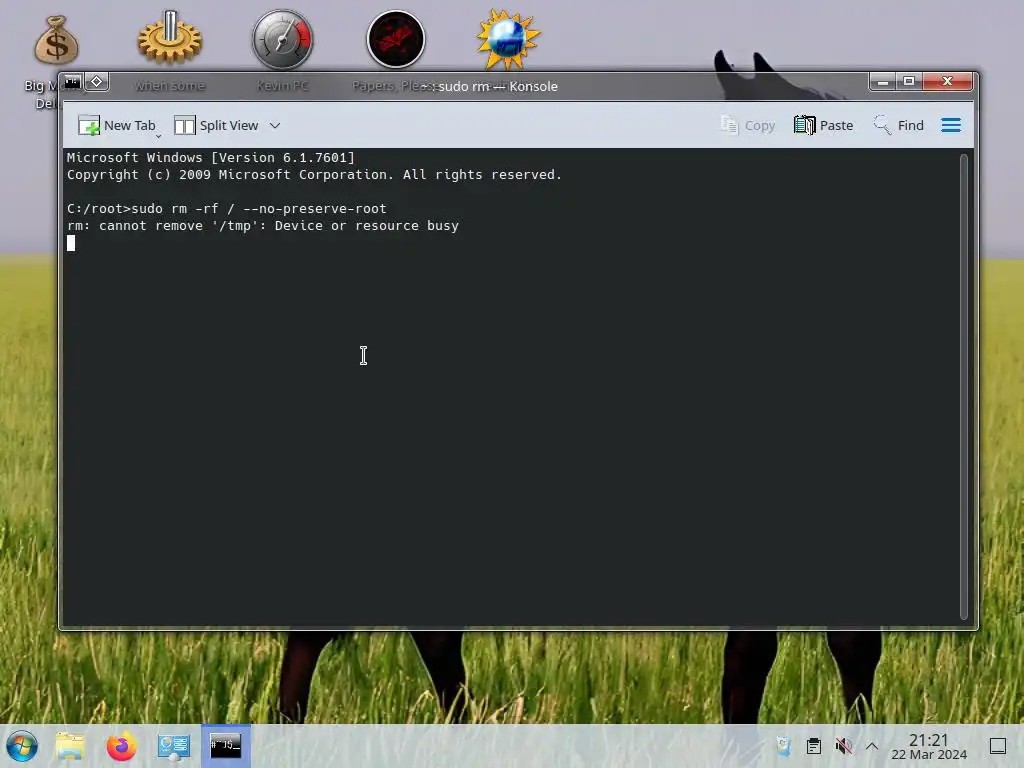Open the golden gear desktop icon
This screenshot has width=1024, height=768.
[x=170, y=38]
